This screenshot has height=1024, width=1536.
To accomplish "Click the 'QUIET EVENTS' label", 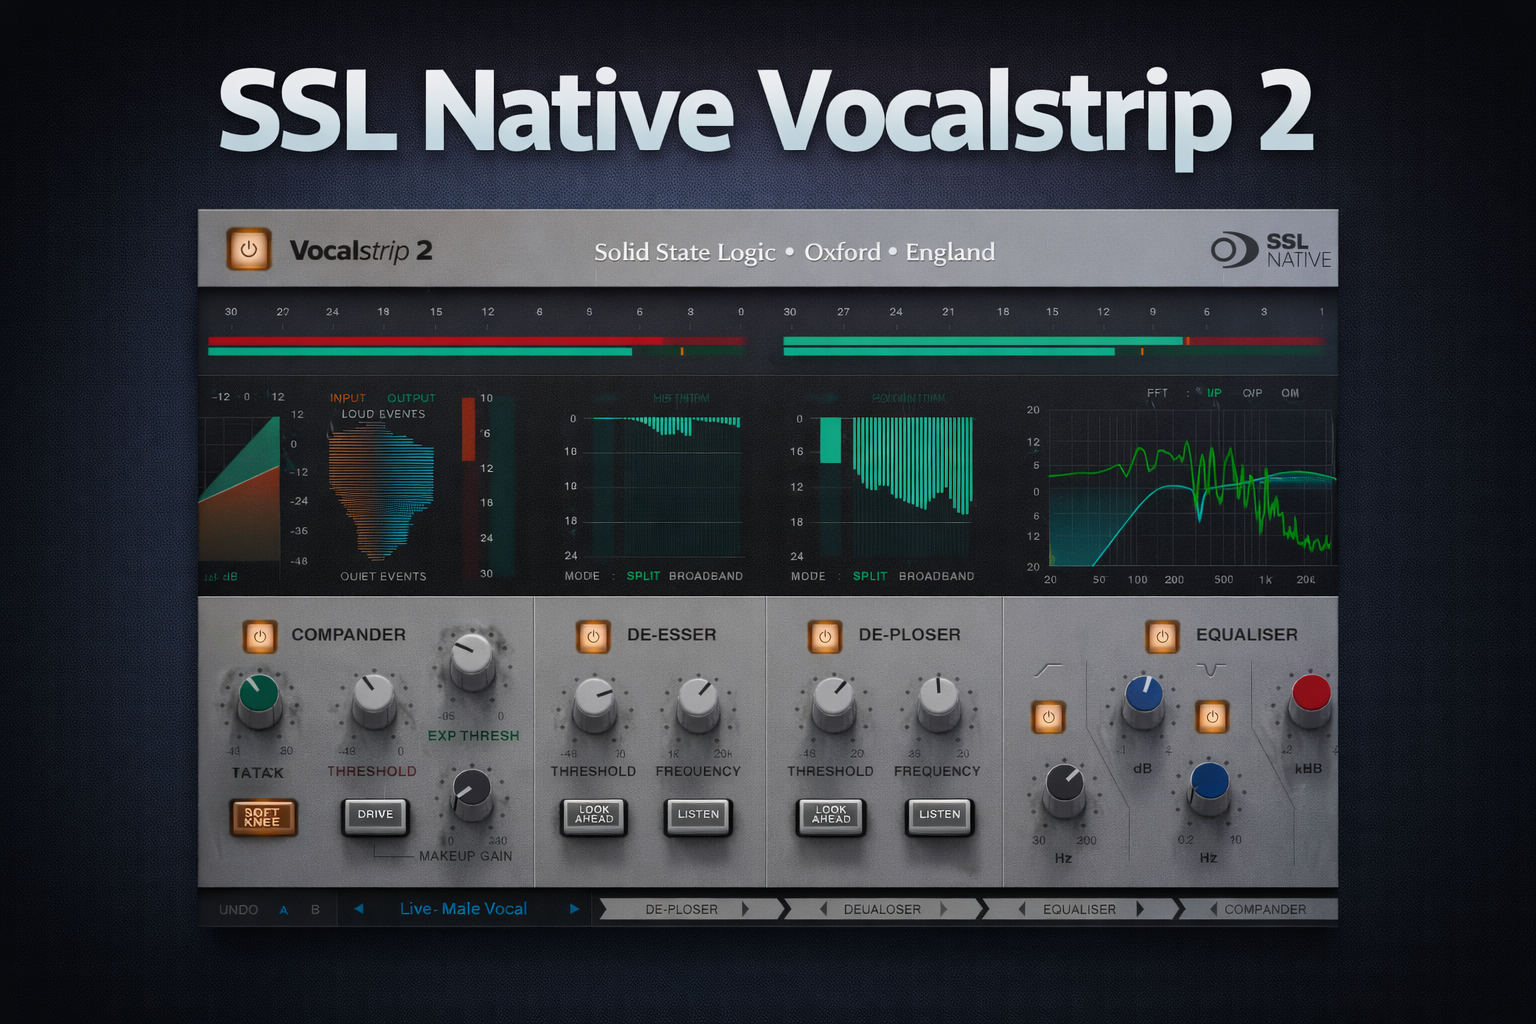I will (x=383, y=577).
